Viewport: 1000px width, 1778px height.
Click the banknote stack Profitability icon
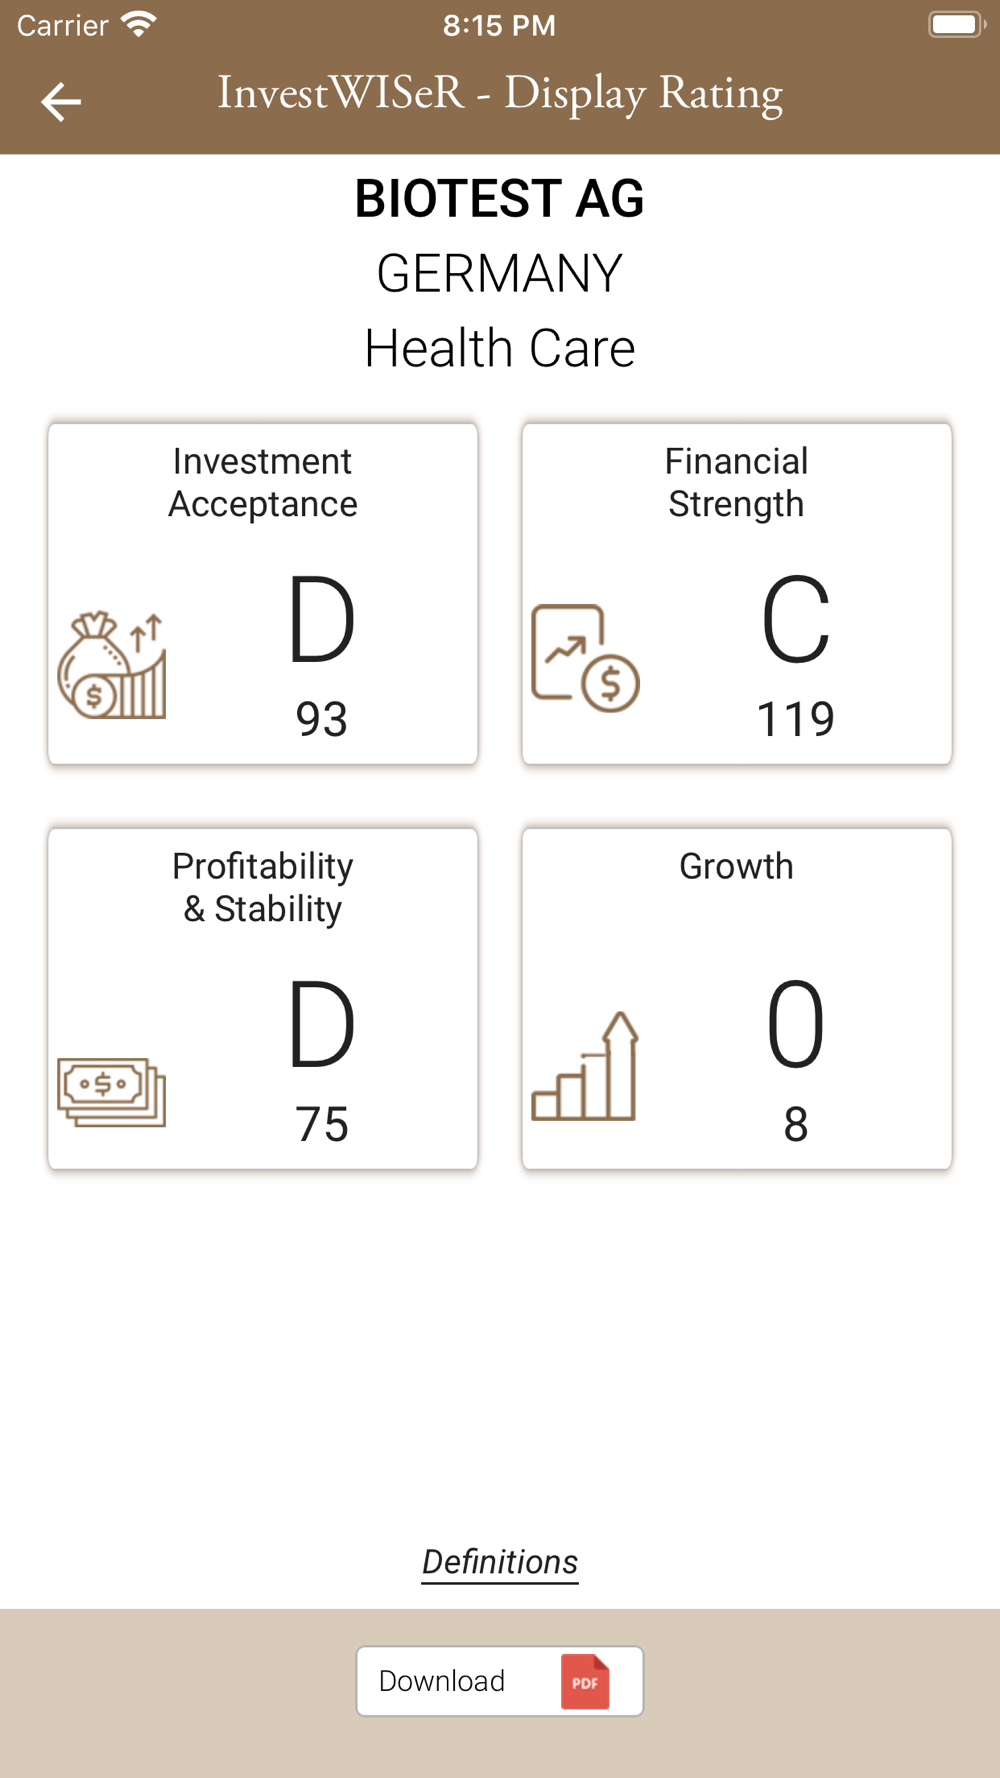coord(112,1092)
